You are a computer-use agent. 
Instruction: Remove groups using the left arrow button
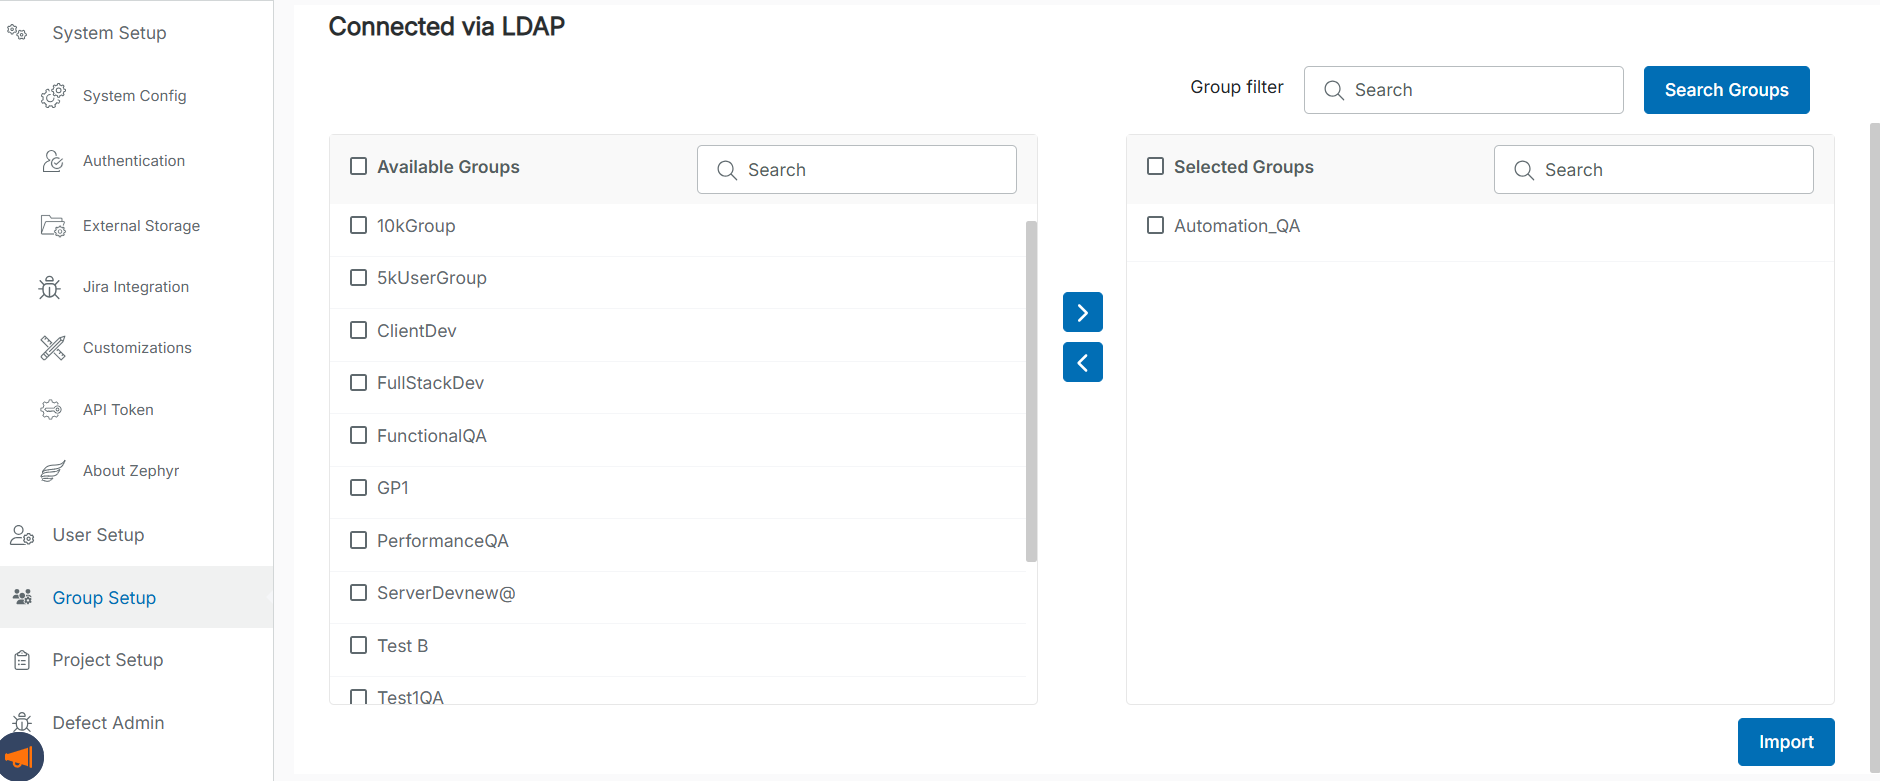tap(1082, 362)
